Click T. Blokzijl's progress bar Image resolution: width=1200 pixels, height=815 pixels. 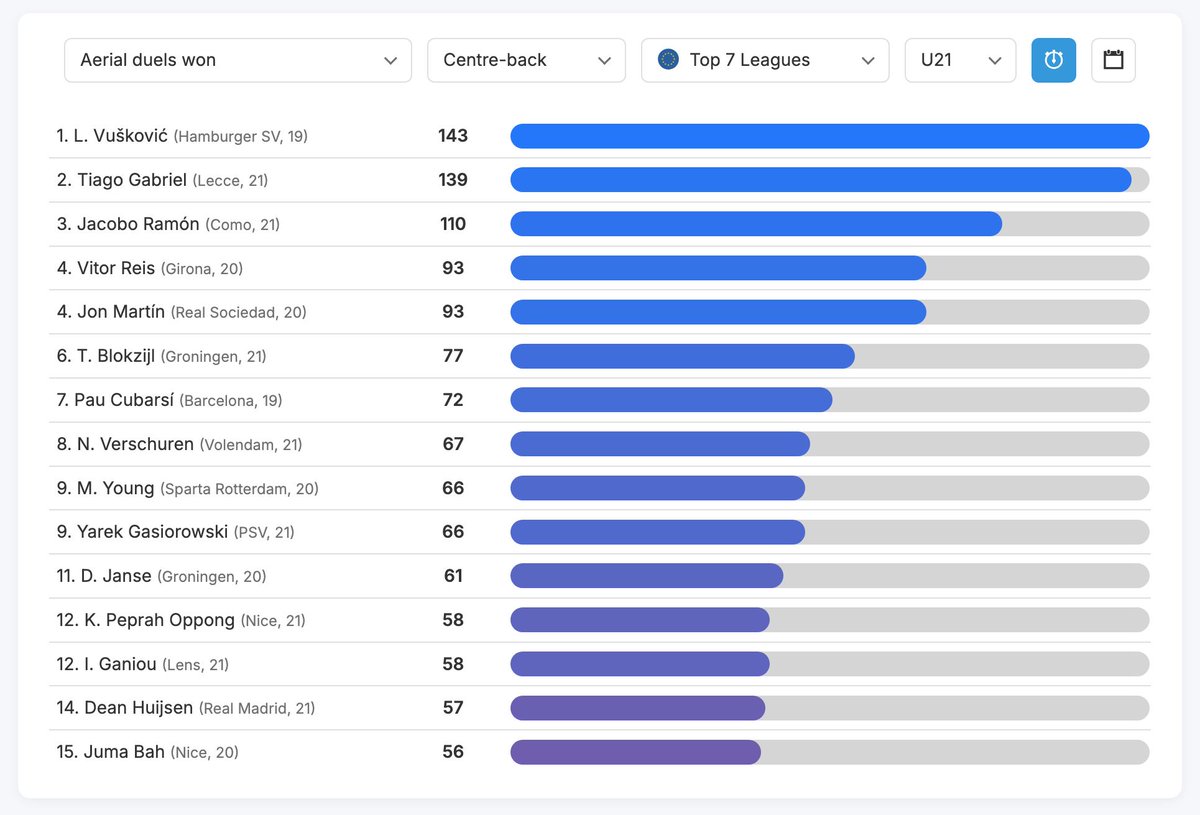[830, 356]
